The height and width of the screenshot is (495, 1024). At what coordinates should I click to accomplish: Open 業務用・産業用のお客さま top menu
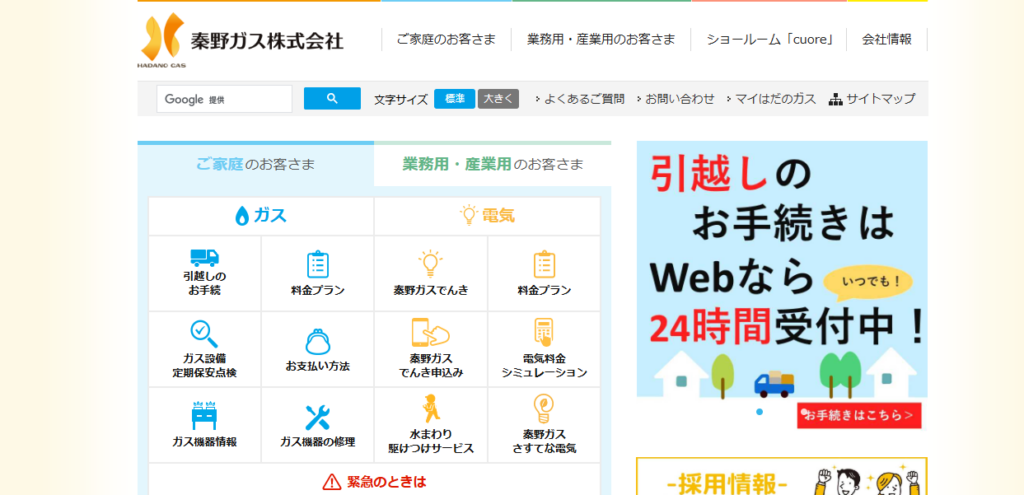tap(601, 39)
